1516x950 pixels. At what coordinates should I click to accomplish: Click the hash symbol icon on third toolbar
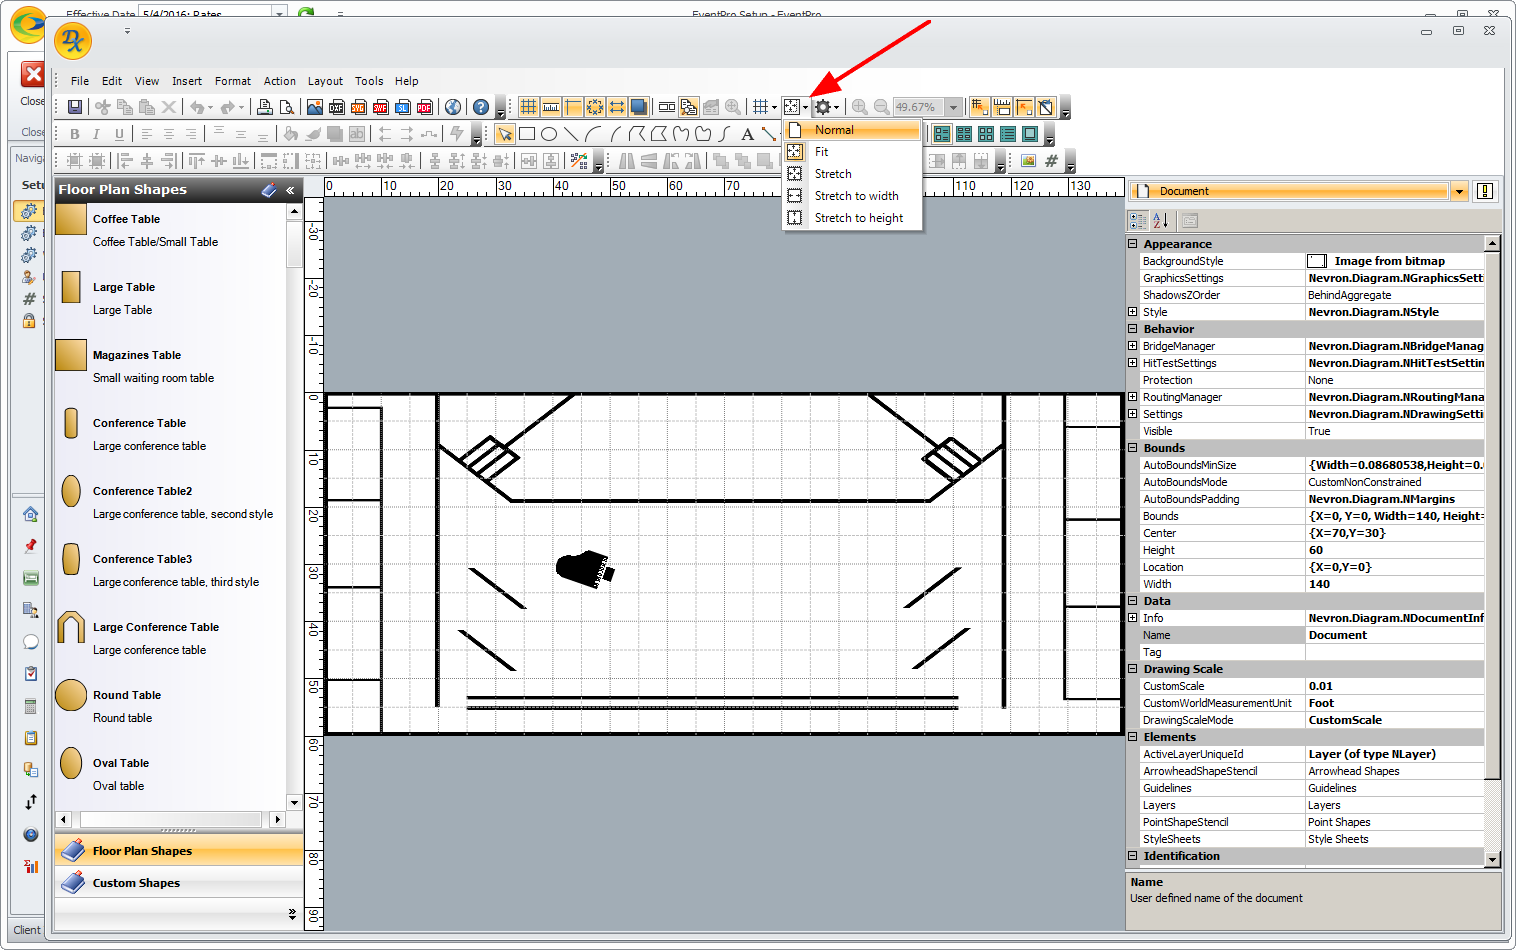(x=1051, y=160)
